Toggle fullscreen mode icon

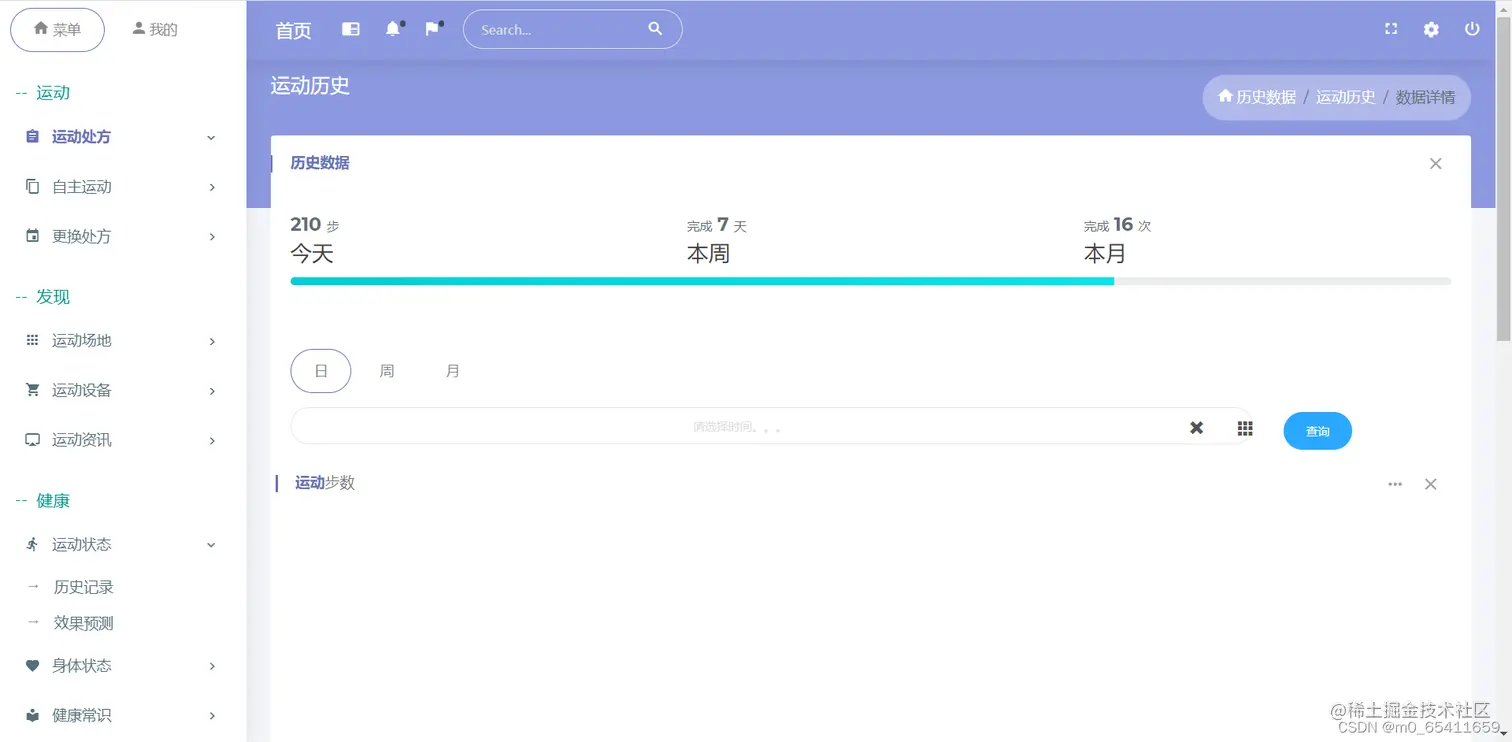(x=1391, y=29)
